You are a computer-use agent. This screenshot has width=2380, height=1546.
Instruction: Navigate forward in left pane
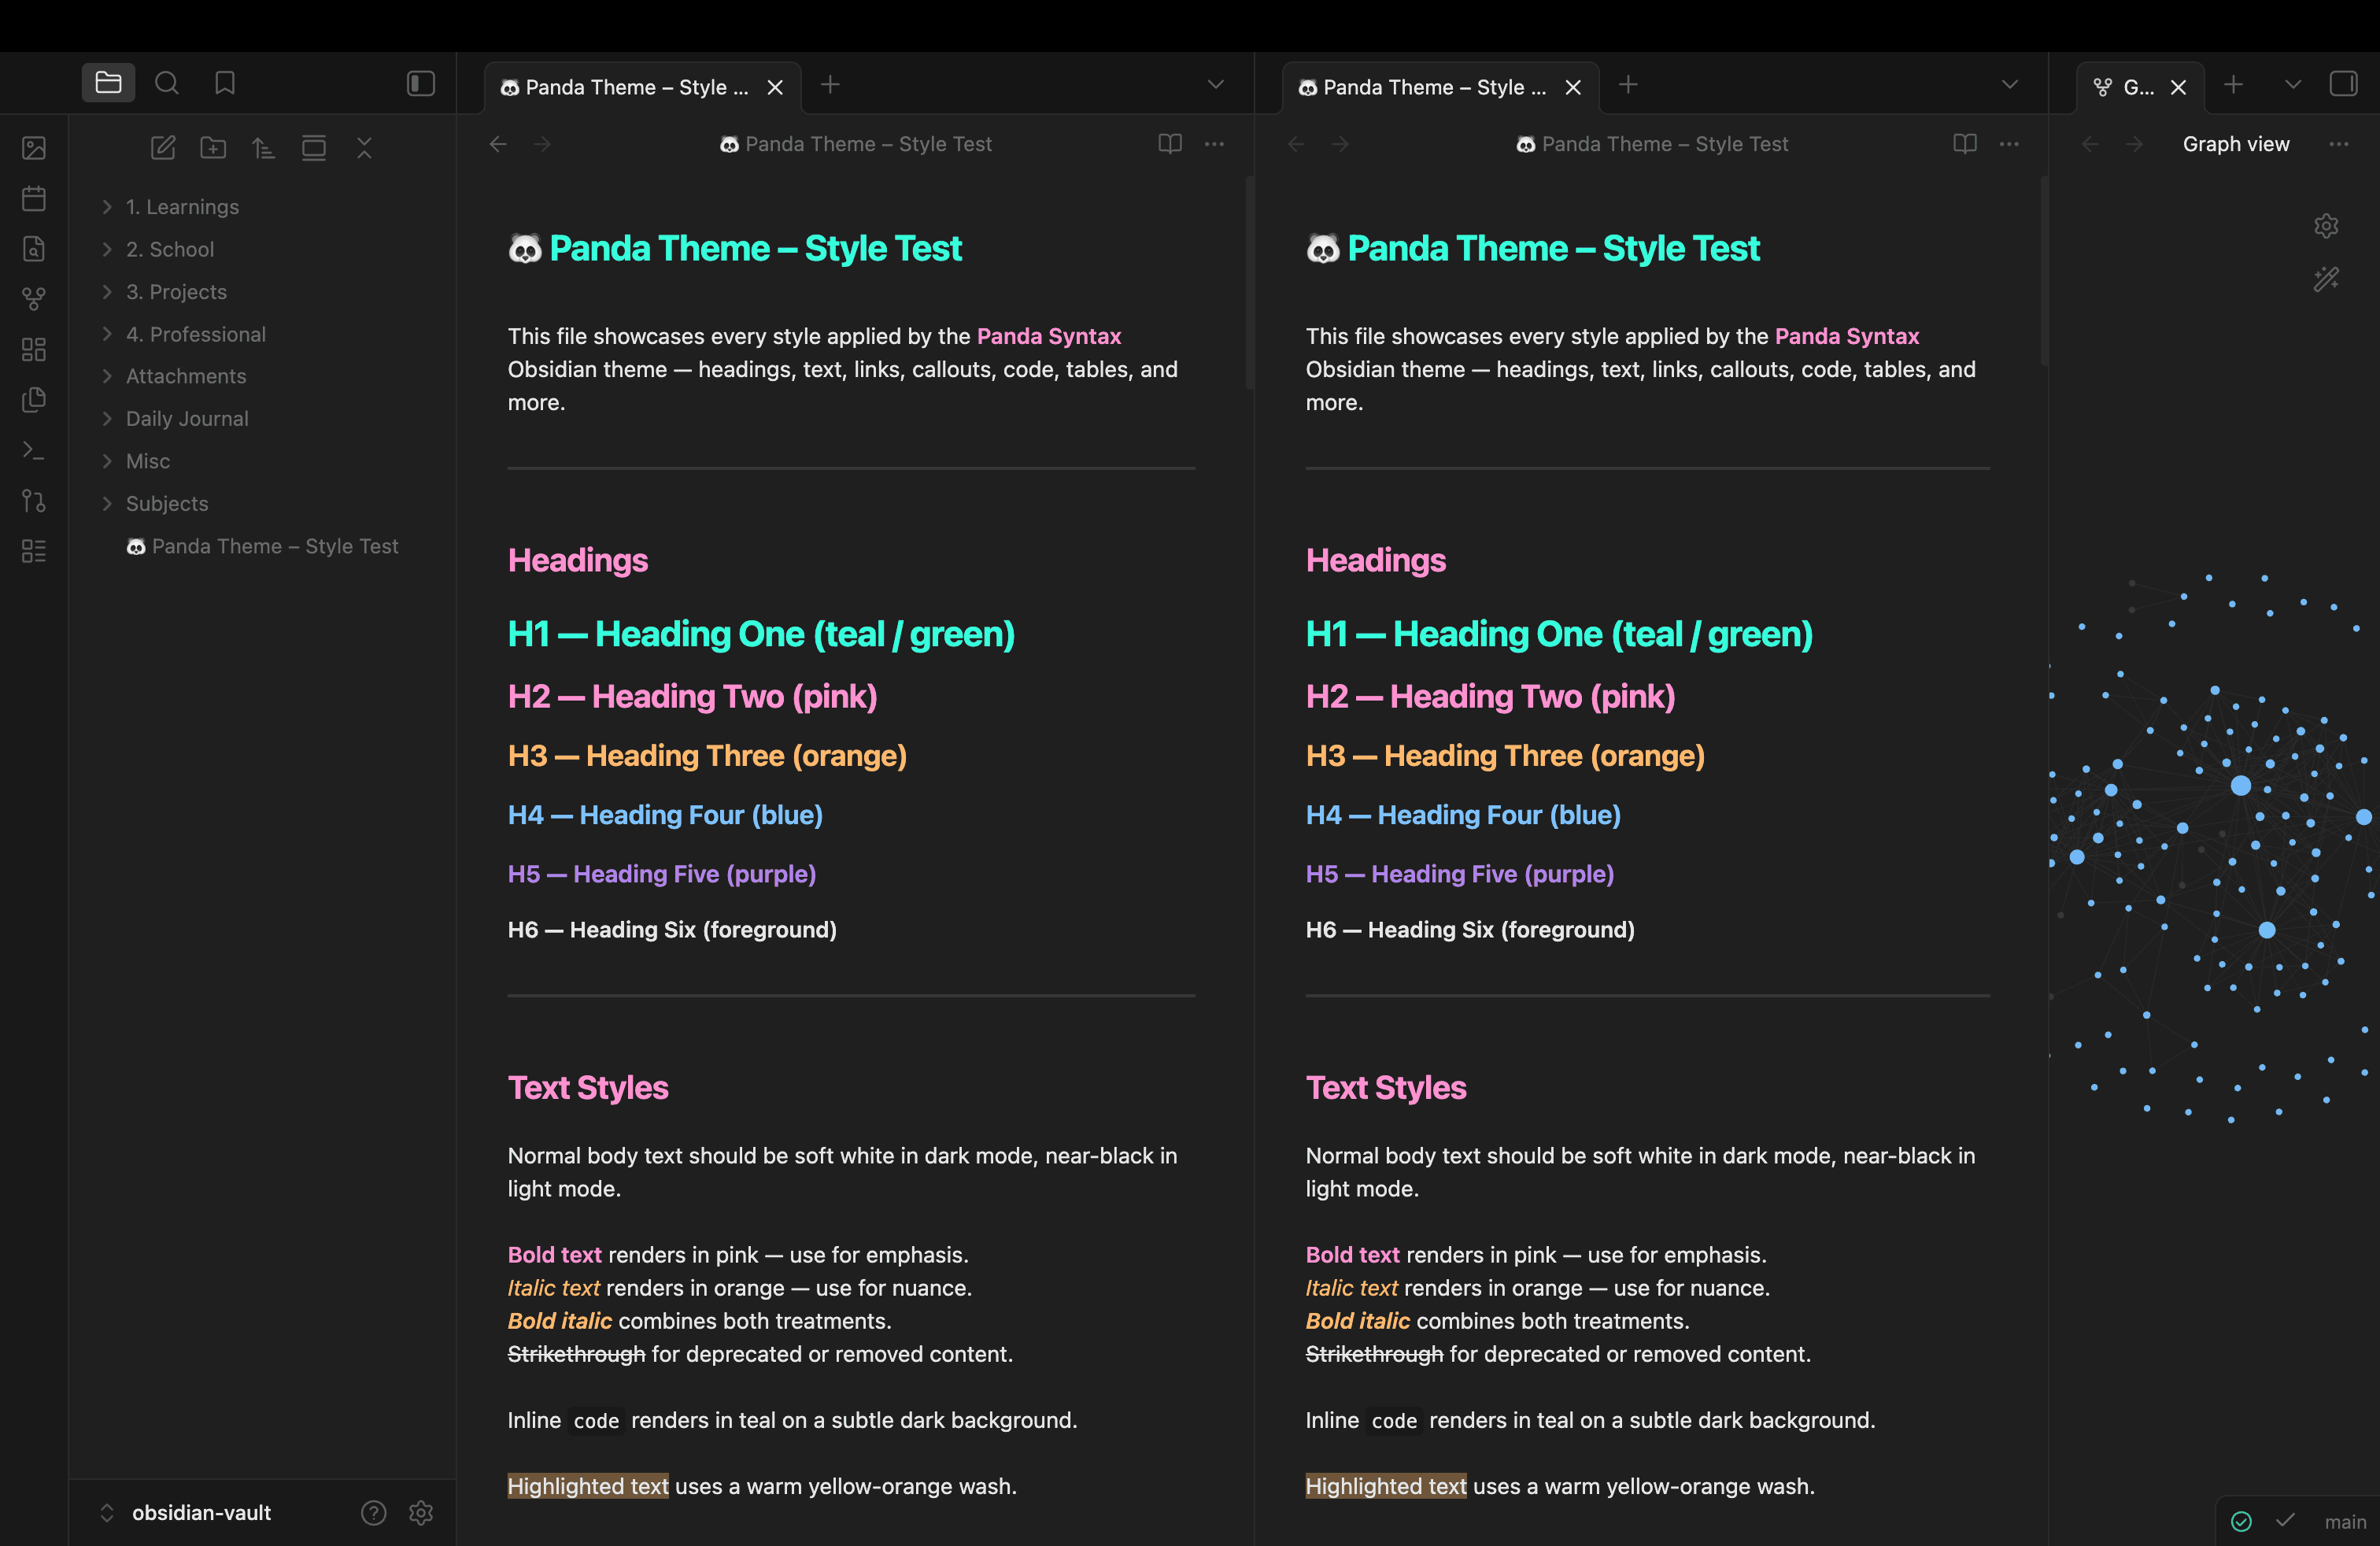coord(542,144)
